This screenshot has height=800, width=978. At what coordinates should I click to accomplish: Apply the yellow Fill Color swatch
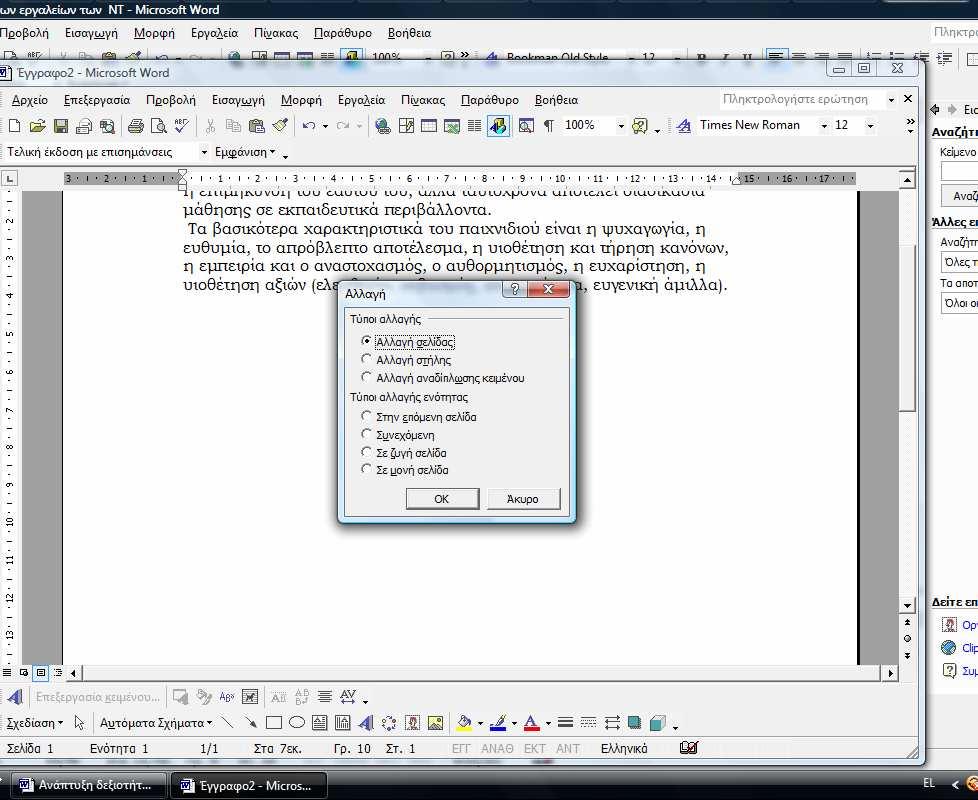[463, 723]
